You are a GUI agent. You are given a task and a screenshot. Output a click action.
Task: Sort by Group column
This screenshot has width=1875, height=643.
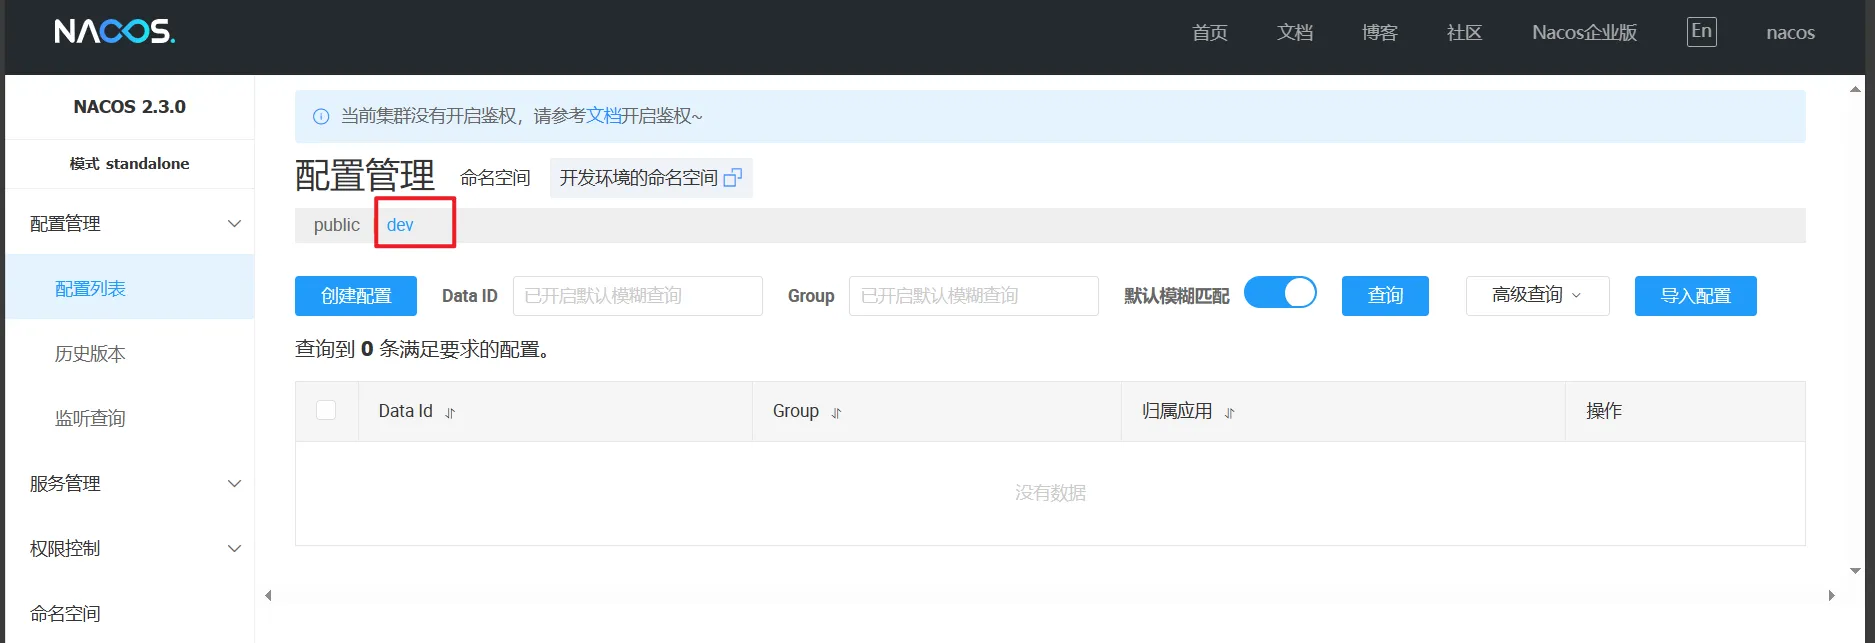[836, 413]
